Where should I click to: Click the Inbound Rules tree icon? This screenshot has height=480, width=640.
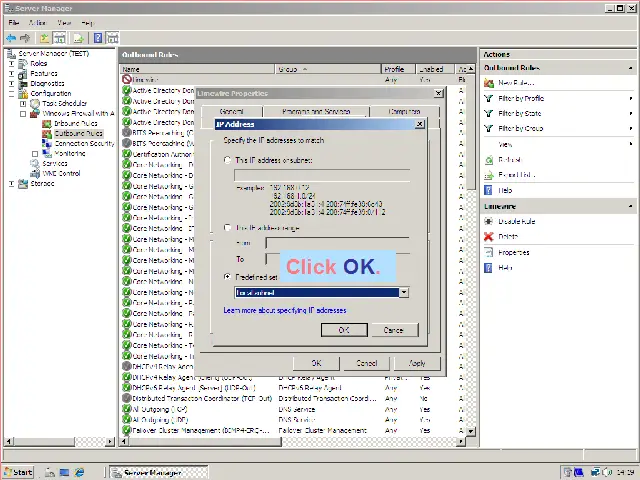click(47, 124)
